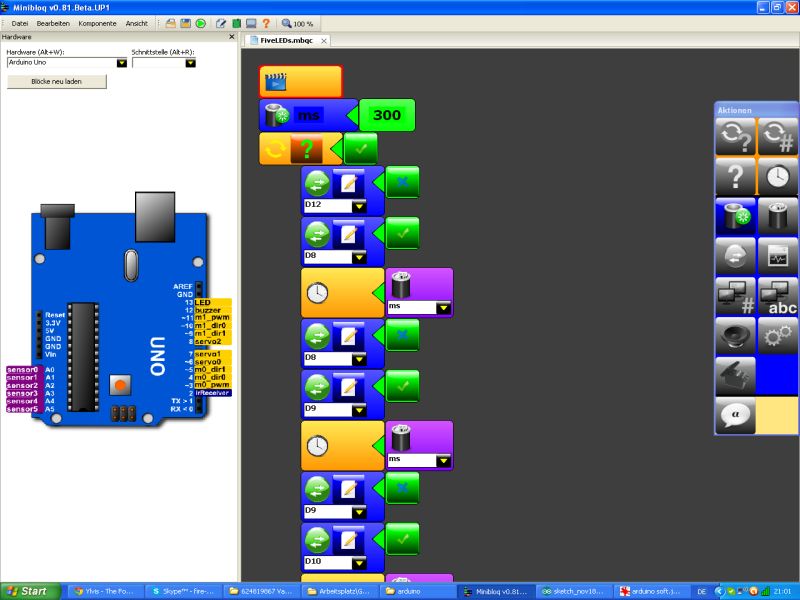
Task: Select the program start clapperboard block
Action: click(x=301, y=82)
